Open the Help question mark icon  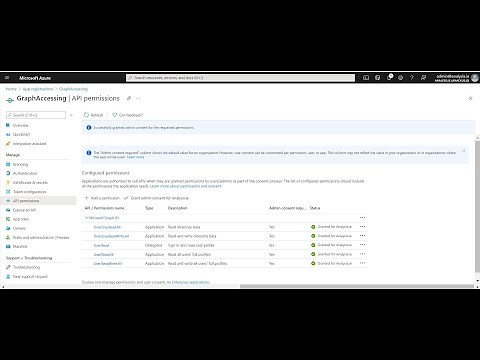point(412,78)
